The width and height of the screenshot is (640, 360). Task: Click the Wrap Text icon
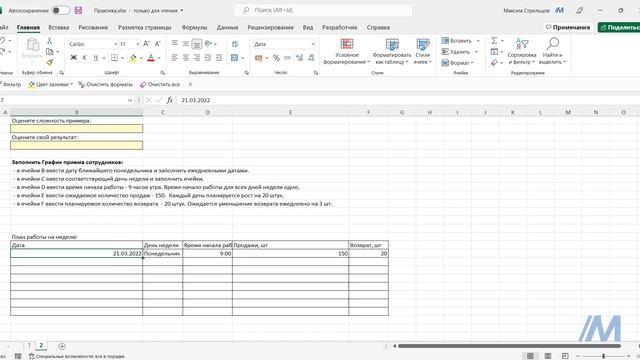235,44
